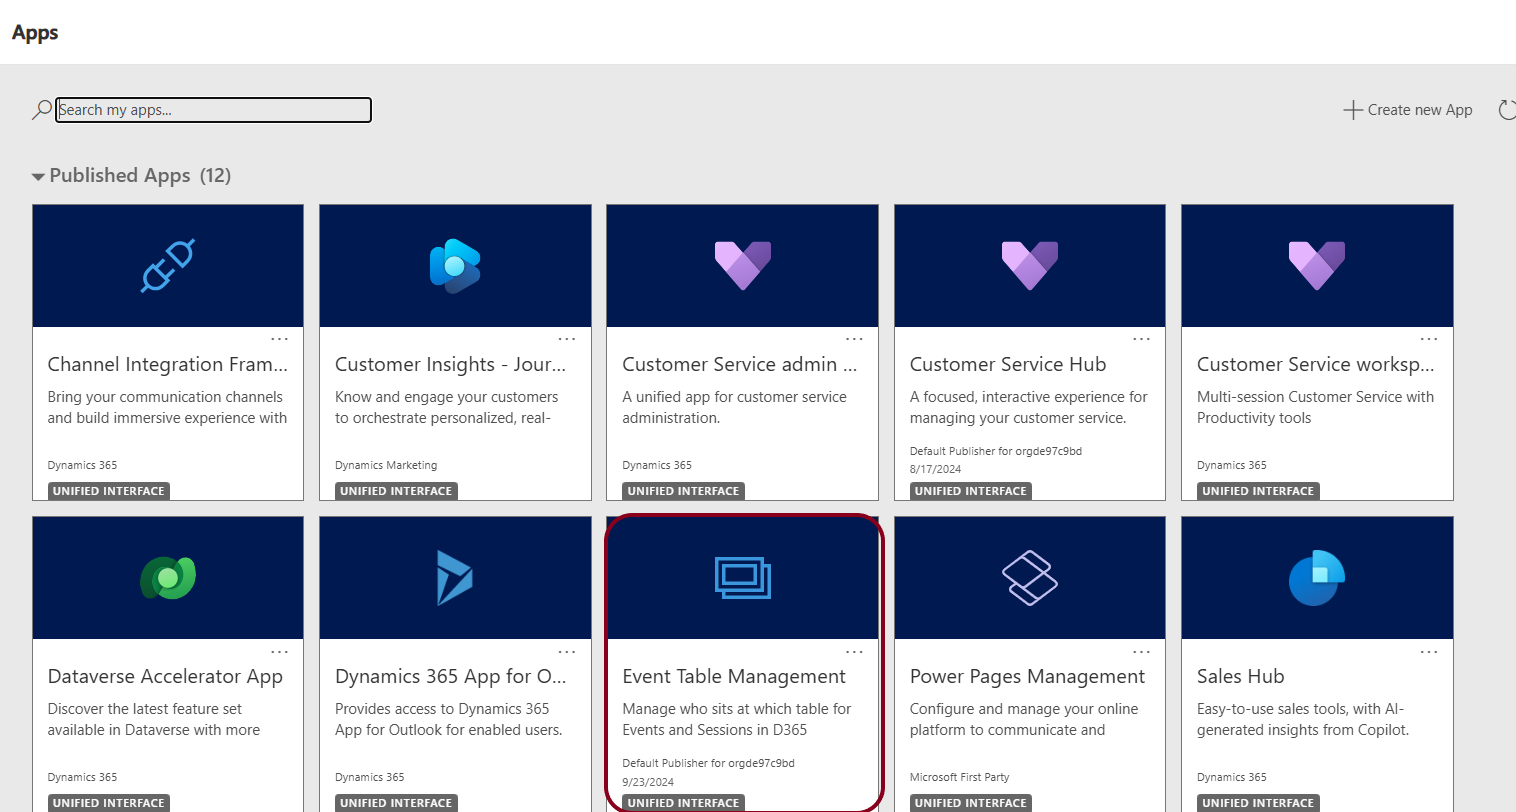
Task: Open more options for Customer Service workspace
Action: [x=1429, y=340]
